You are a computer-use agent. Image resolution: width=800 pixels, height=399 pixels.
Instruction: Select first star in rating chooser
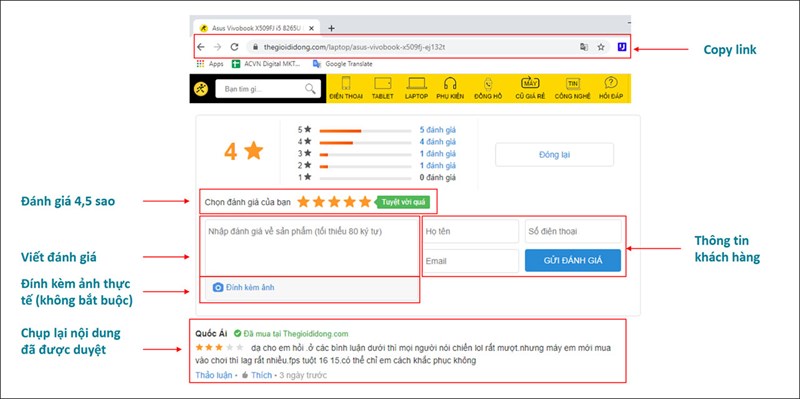304,202
